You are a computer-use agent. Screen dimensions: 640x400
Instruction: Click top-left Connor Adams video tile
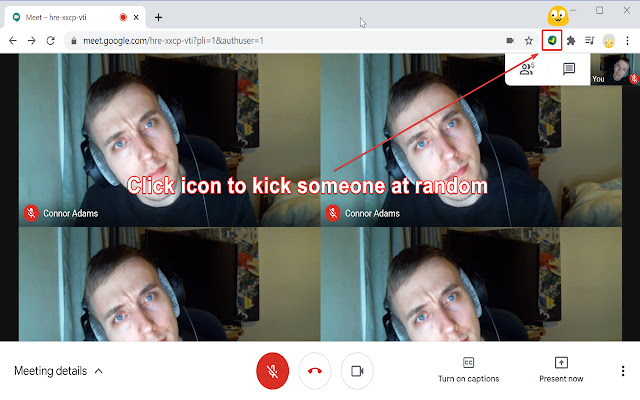[169, 140]
